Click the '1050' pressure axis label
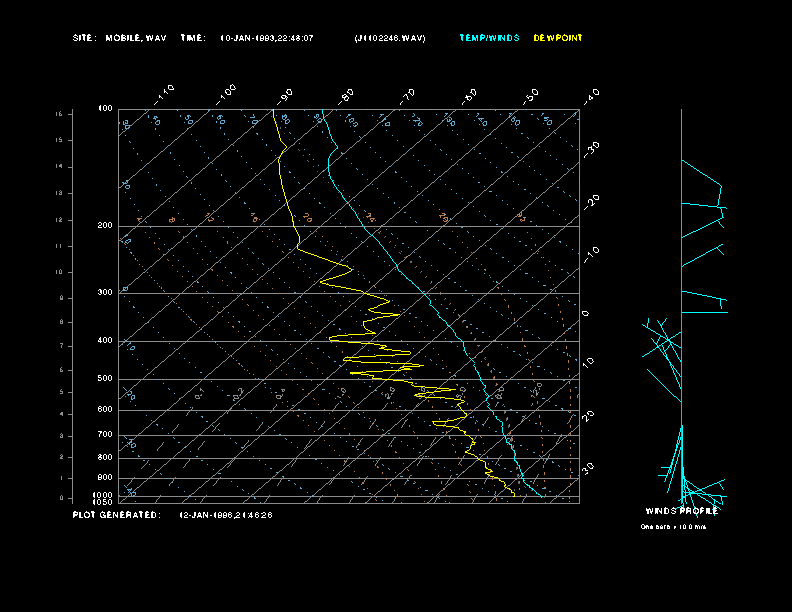The image size is (792, 612). click(x=103, y=502)
